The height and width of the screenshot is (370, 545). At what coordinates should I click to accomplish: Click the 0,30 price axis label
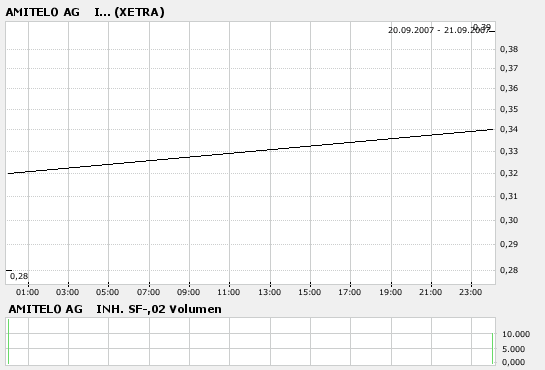pyautogui.click(x=509, y=220)
